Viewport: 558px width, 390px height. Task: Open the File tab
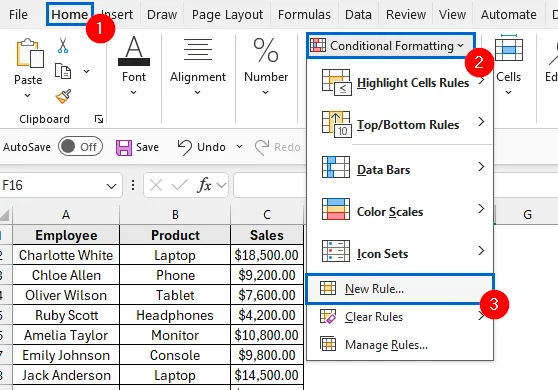click(18, 15)
